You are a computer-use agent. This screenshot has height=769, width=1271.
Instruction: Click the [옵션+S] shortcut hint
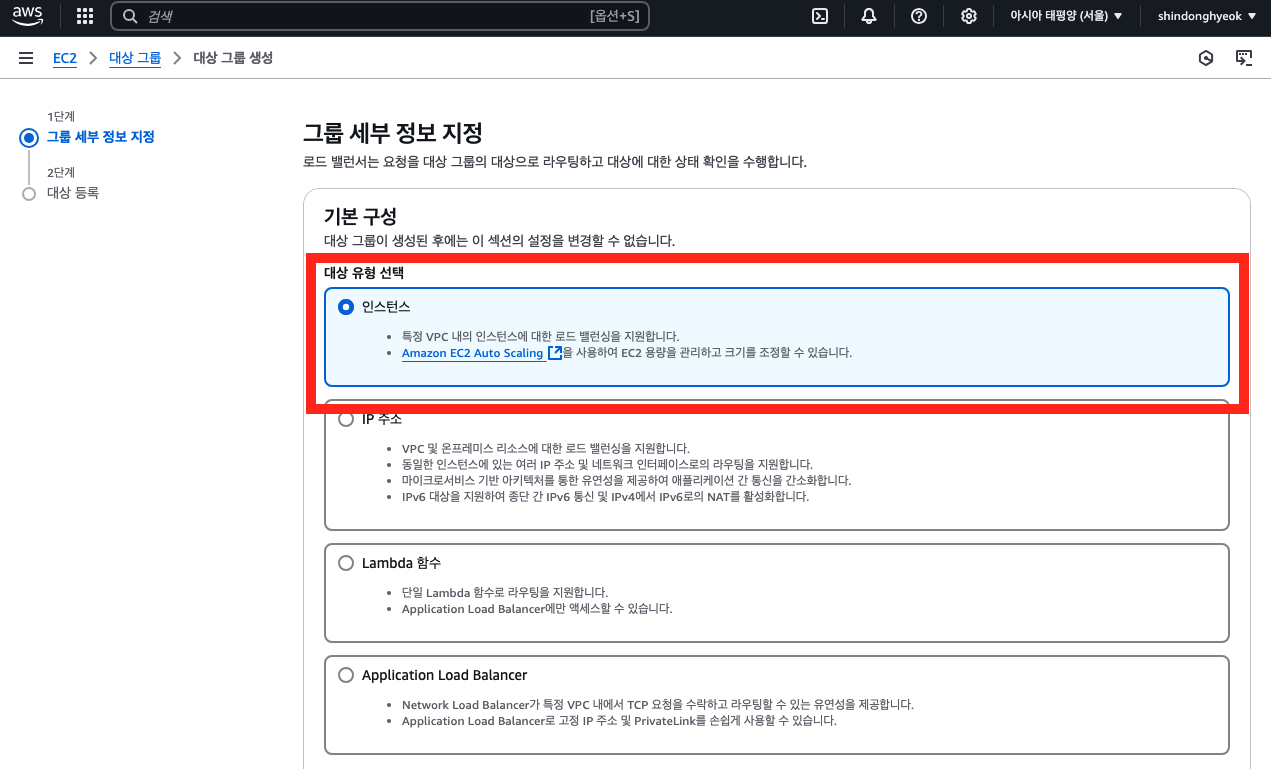(615, 17)
